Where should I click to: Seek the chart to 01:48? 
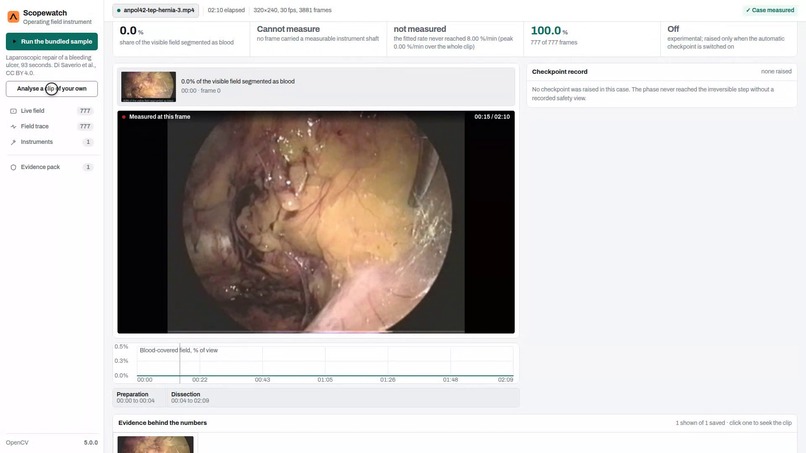tap(450, 379)
